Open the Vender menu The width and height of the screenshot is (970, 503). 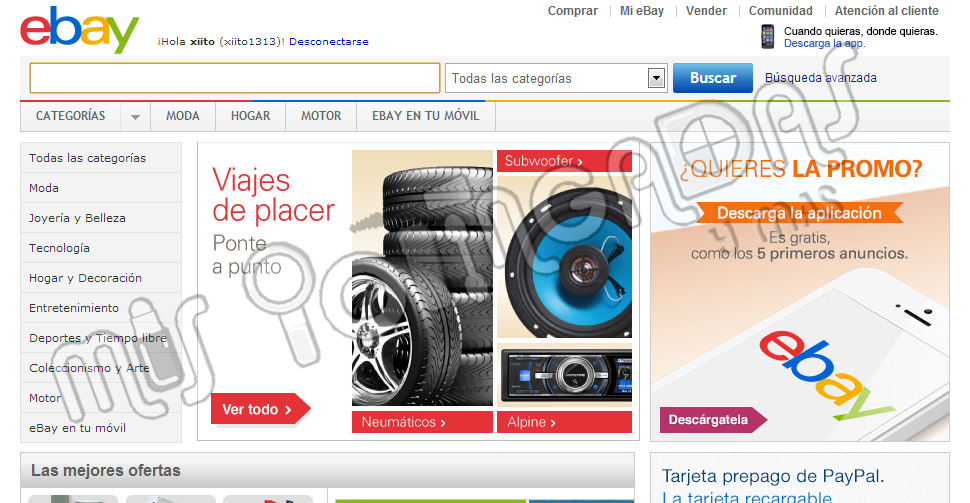click(x=706, y=11)
